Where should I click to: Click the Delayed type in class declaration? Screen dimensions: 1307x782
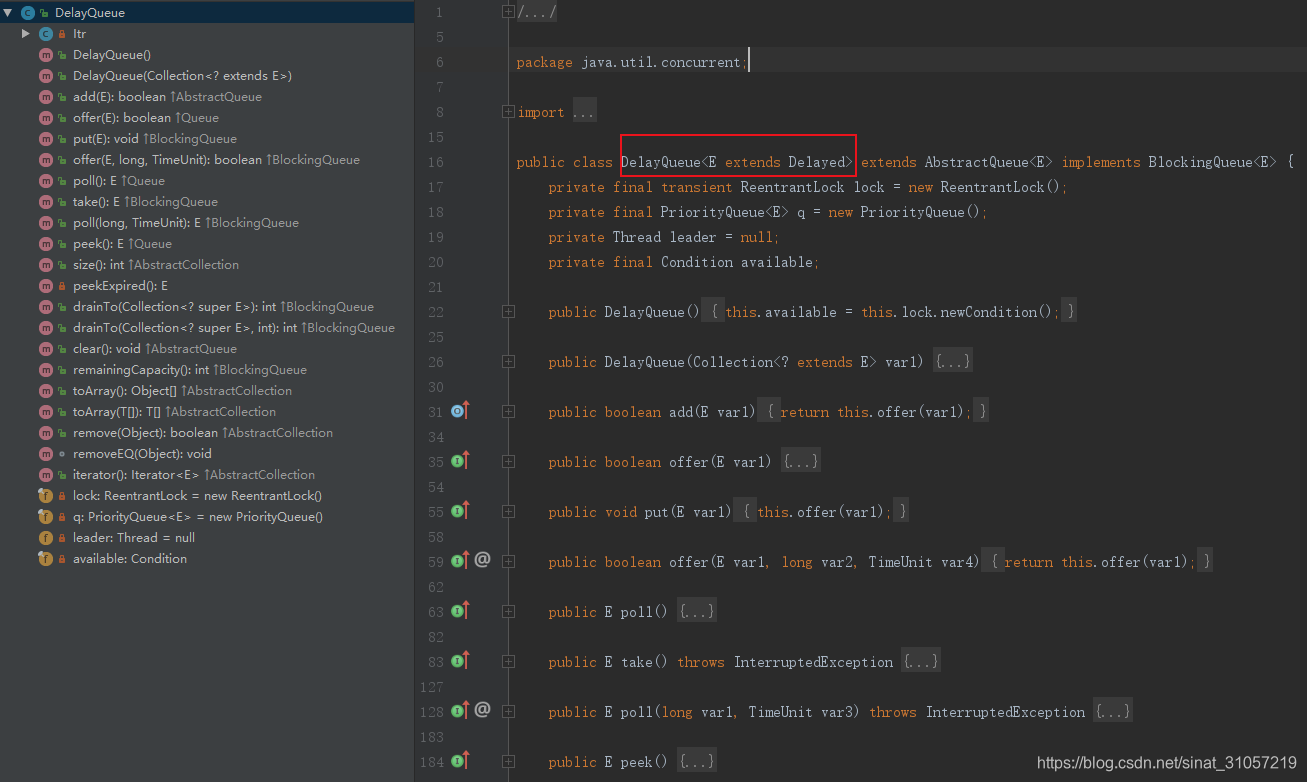816,162
